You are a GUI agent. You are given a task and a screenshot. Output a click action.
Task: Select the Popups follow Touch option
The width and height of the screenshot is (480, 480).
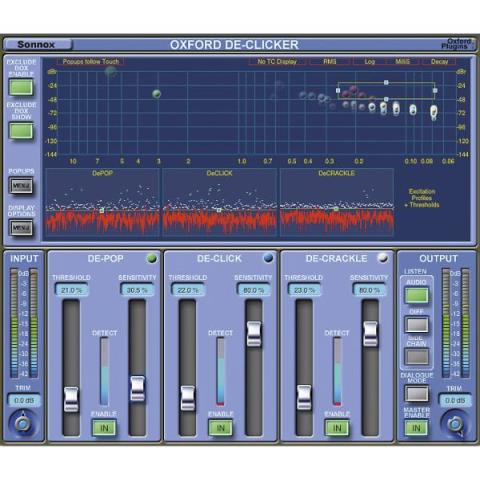click(x=91, y=62)
